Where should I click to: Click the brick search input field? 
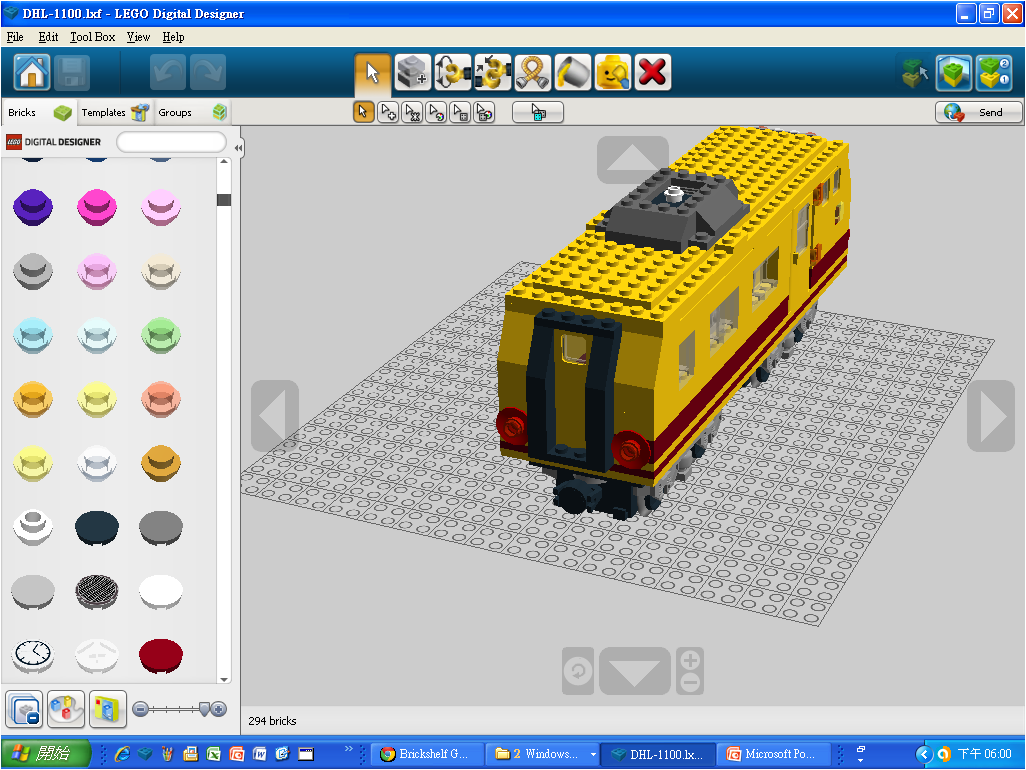point(171,142)
